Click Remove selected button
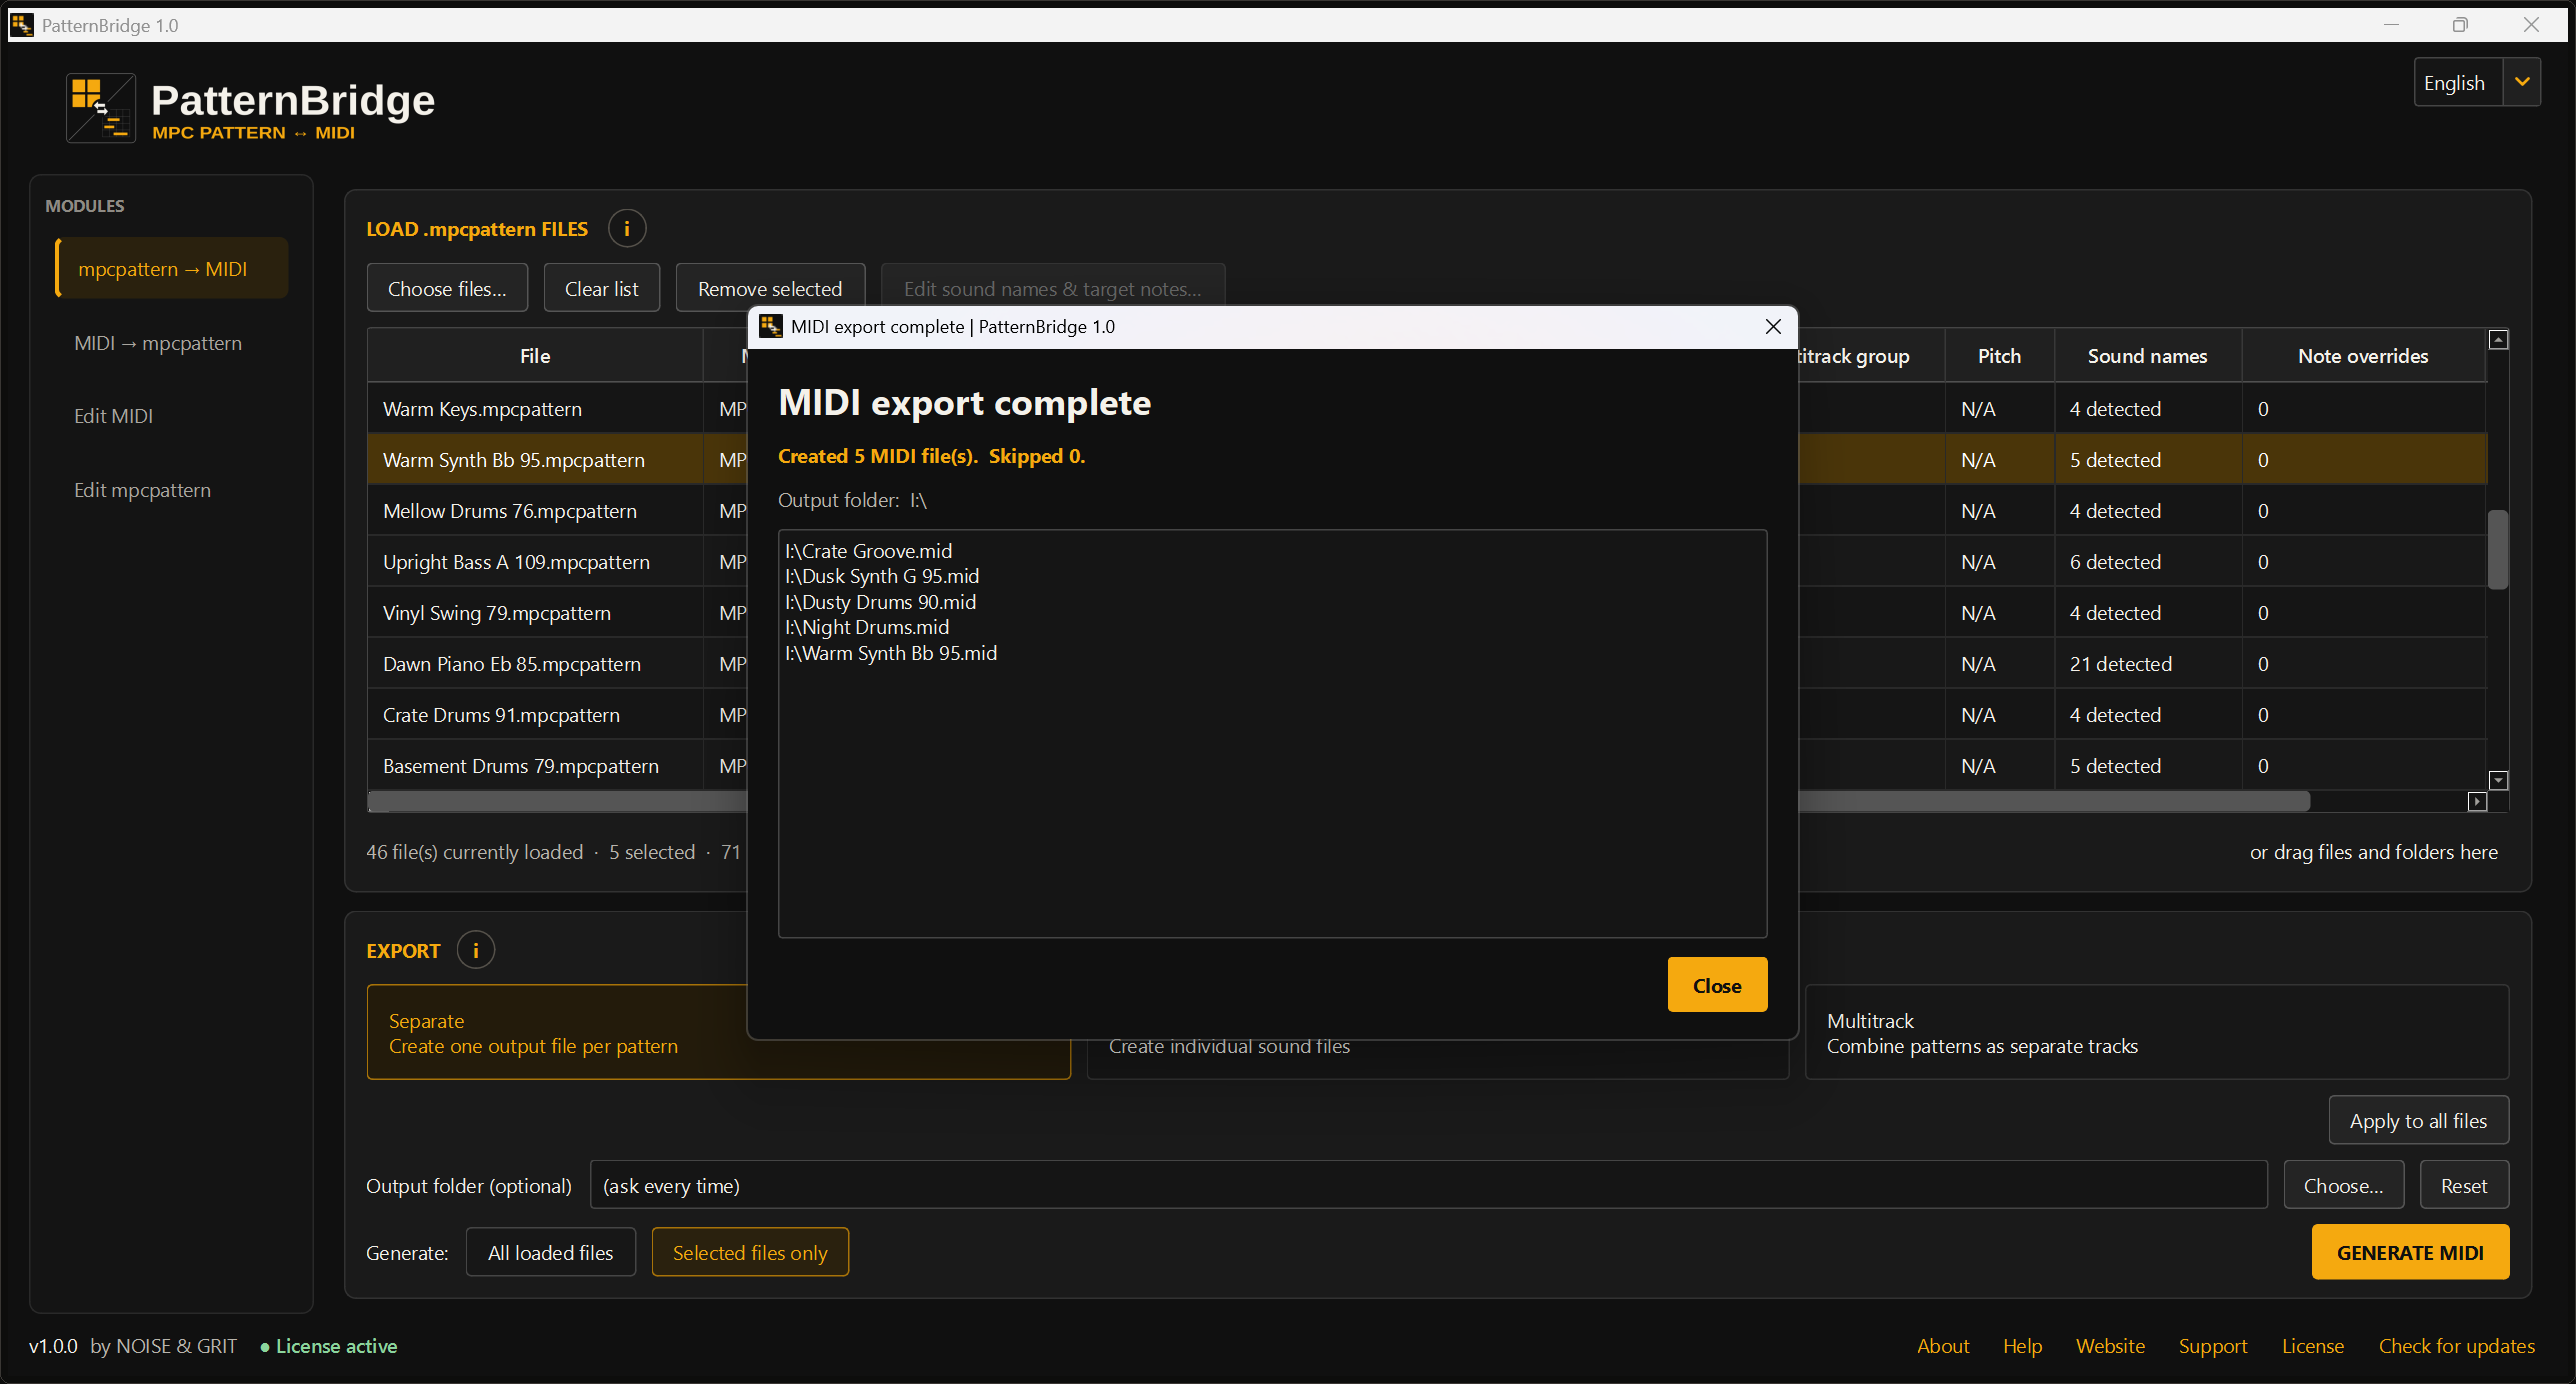The height and width of the screenshot is (1384, 2576). 770,289
